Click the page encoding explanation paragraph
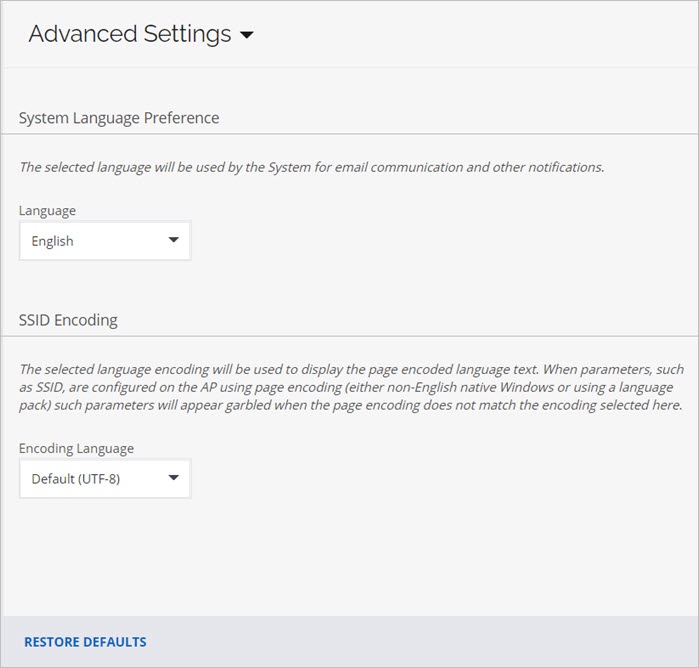This screenshot has width=699, height=668. click(351, 387)
